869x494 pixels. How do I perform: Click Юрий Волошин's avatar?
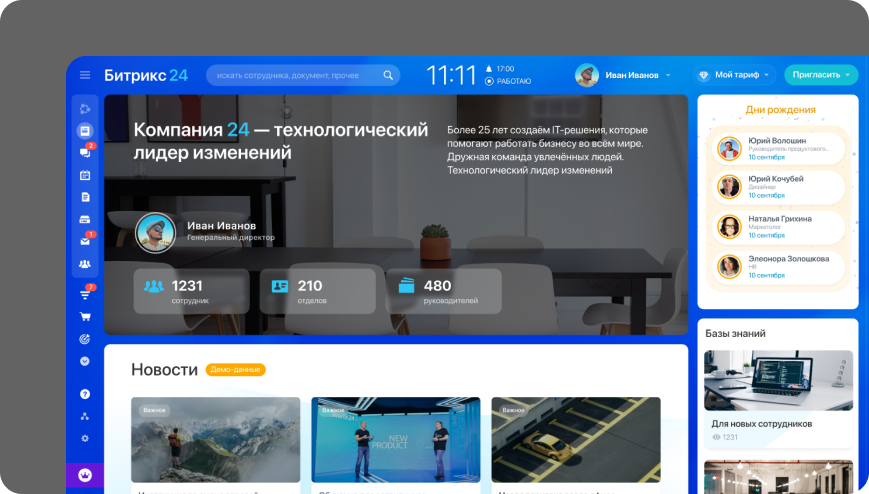point(729,149)
